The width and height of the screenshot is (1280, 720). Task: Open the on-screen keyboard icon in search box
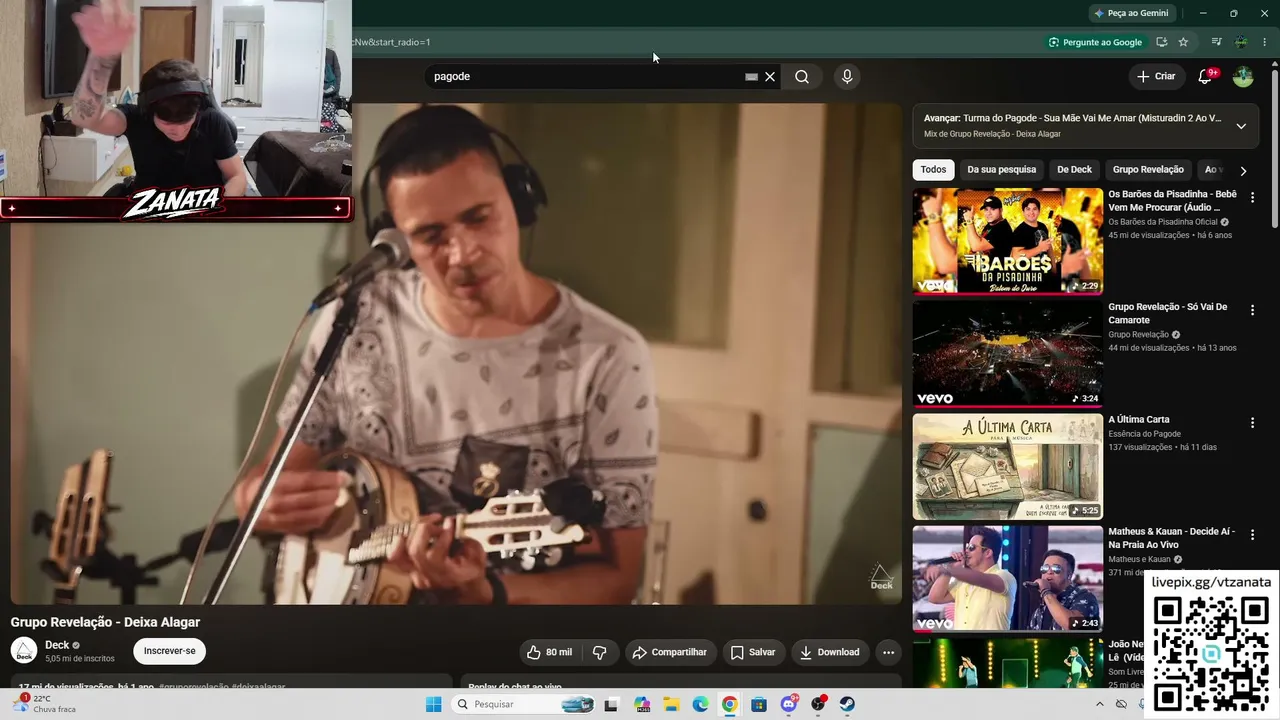click(751, 77)
